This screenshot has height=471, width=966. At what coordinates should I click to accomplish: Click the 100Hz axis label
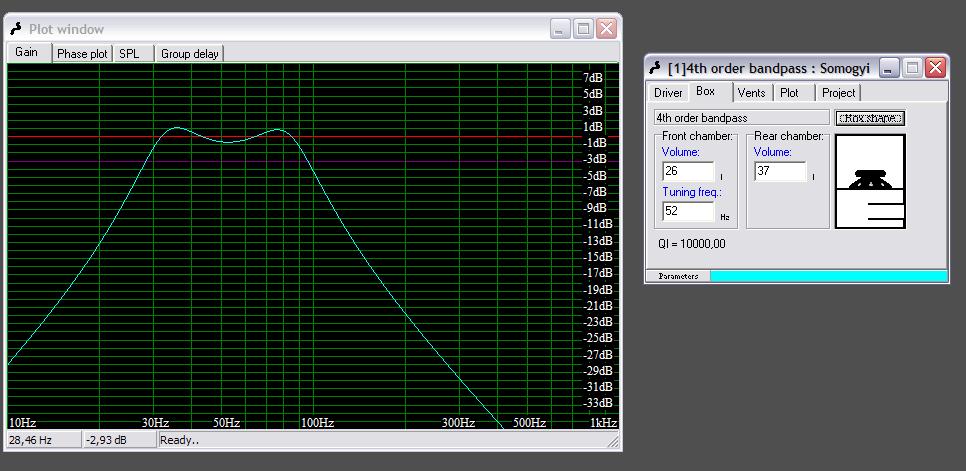317,423
